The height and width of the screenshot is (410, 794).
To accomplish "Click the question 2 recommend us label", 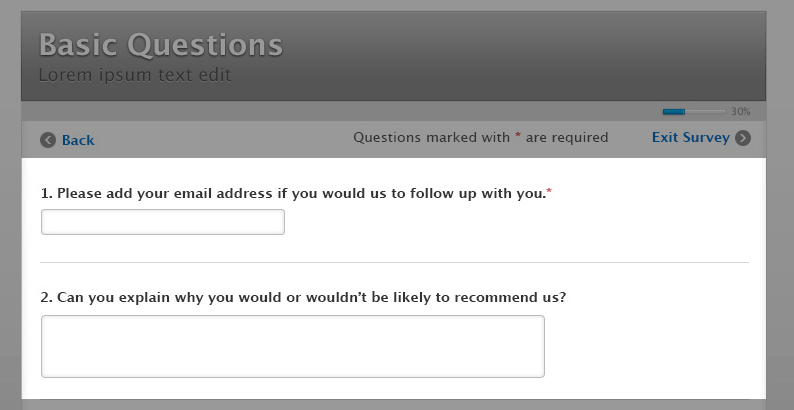I will (303, 297).
